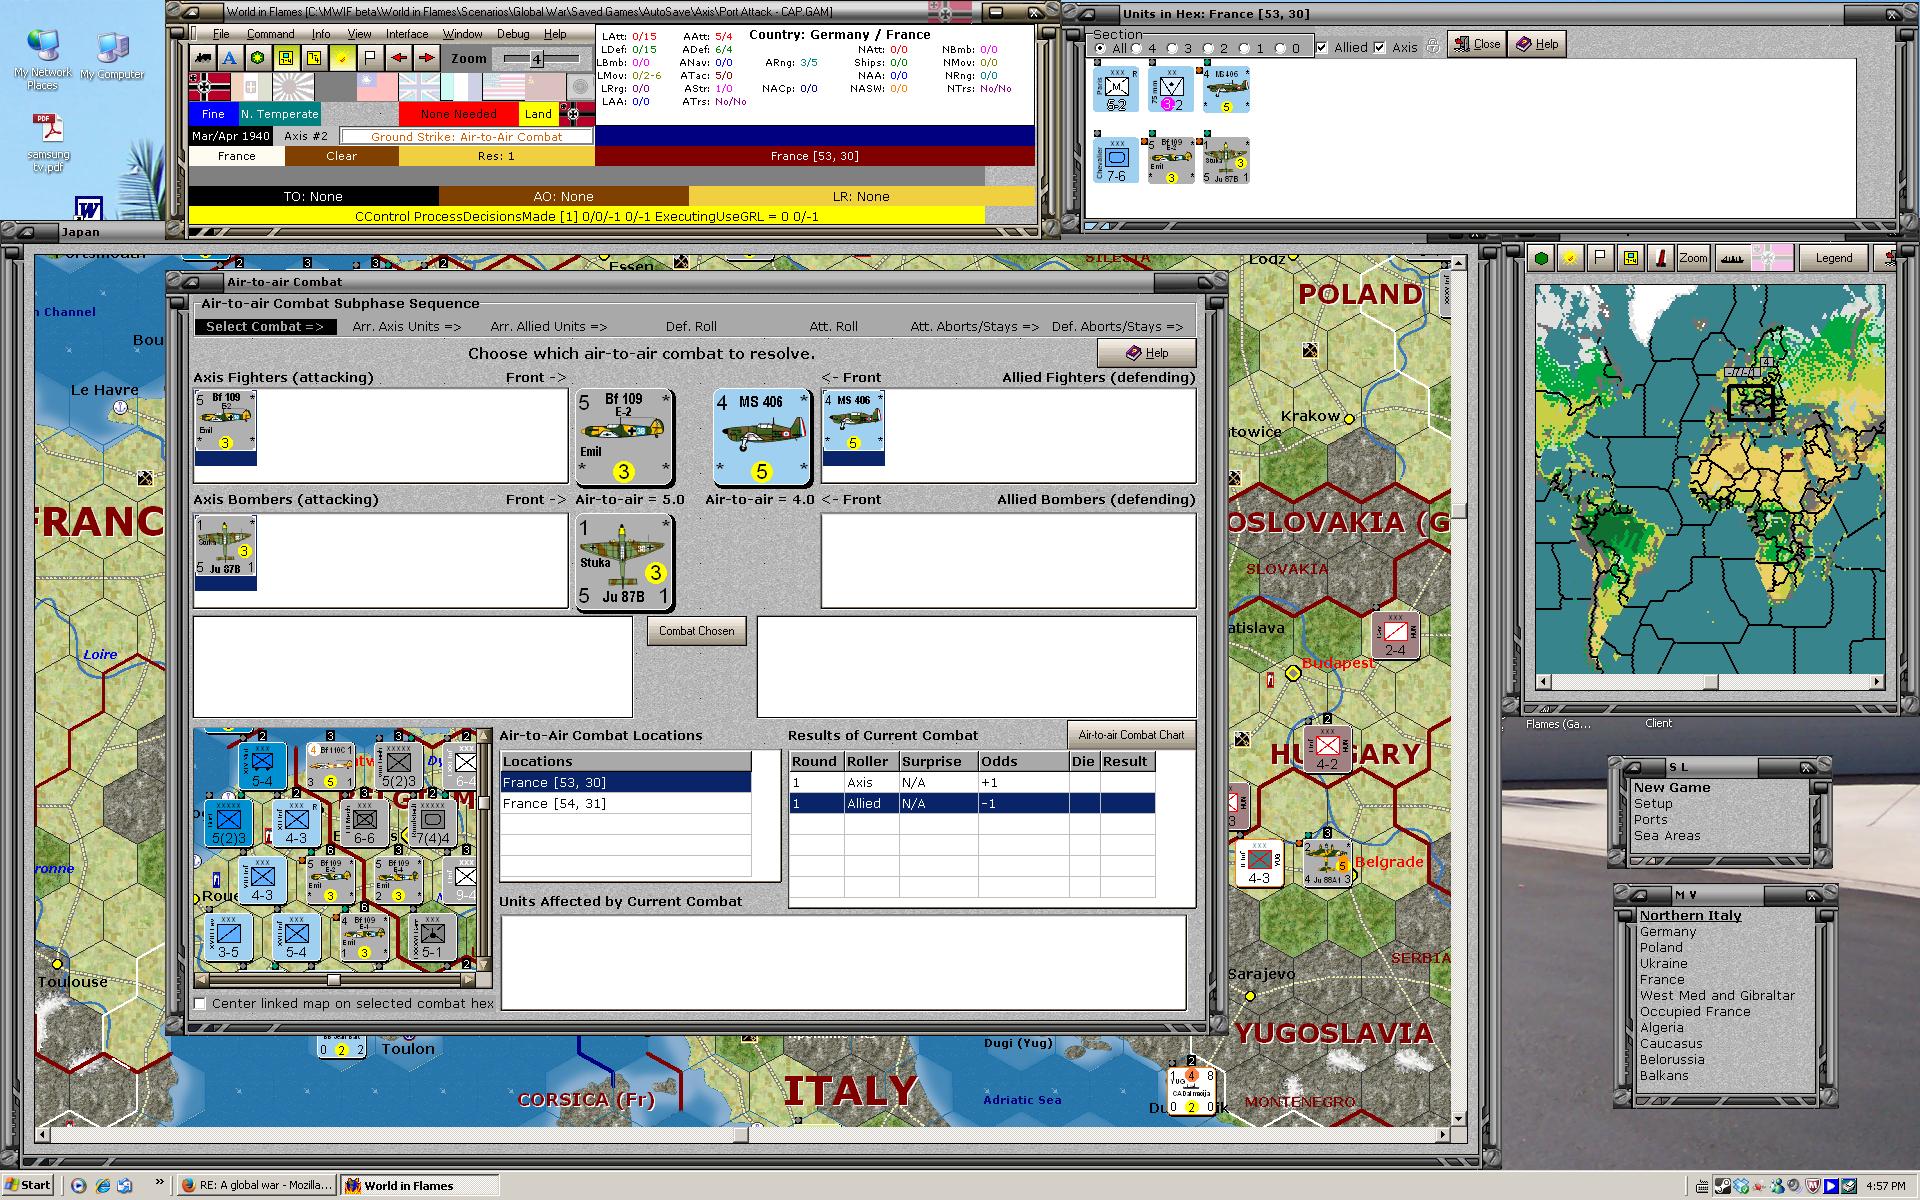
Task: Click the red right arrow toolbar icon
Action: click(x=426, y=58)
